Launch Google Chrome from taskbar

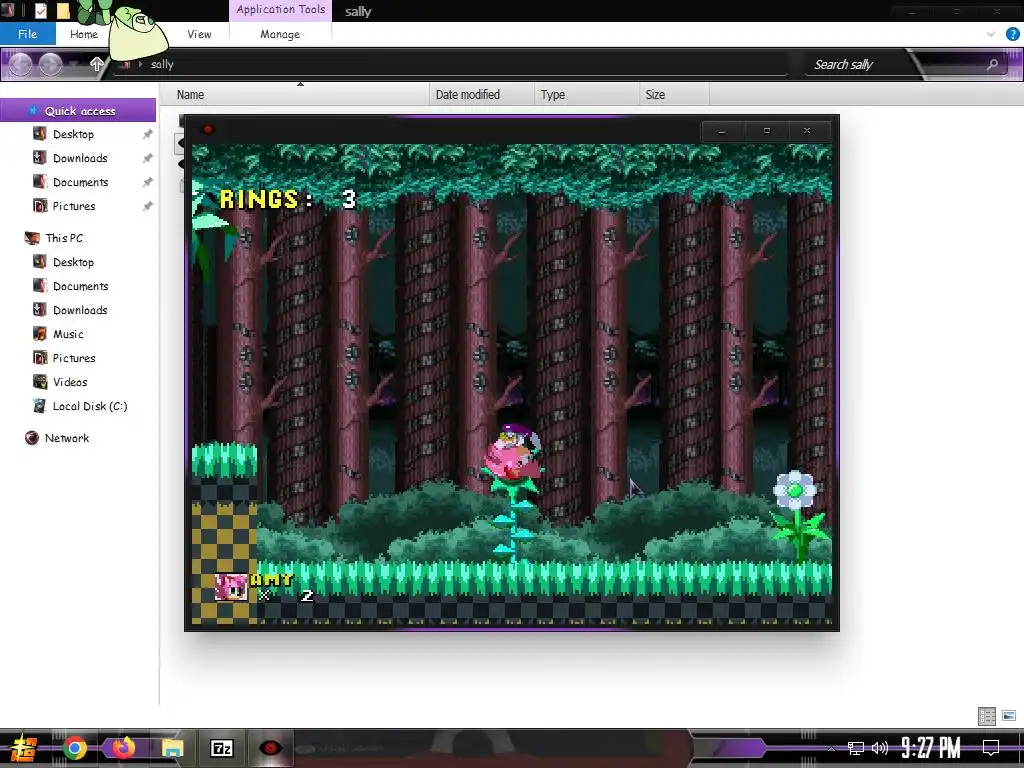point(74,748)
